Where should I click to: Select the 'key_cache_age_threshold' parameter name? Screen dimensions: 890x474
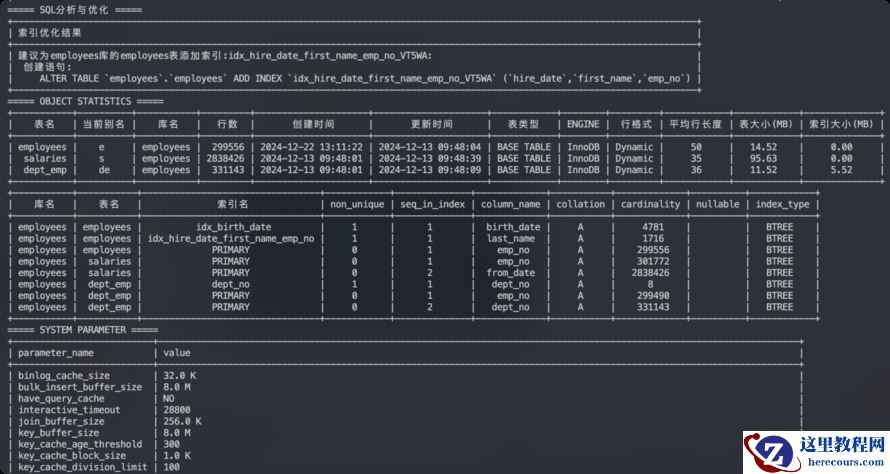(80, 444)
